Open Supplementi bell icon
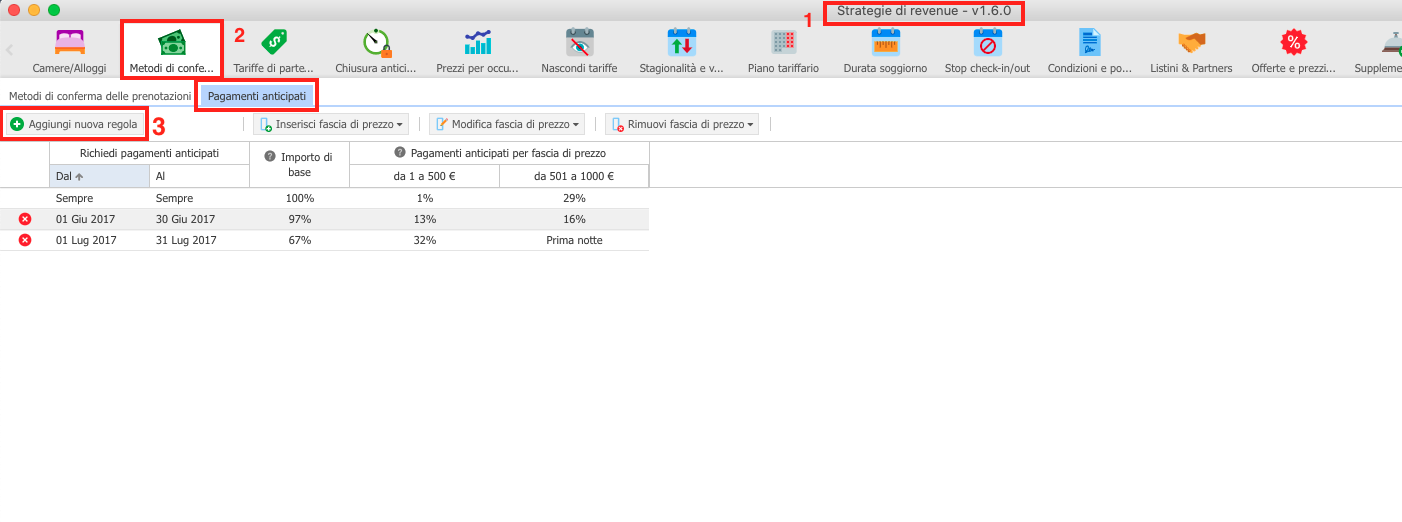Screen dimensions: 1402x522 pyautogui.click(x=1392, y=42)
